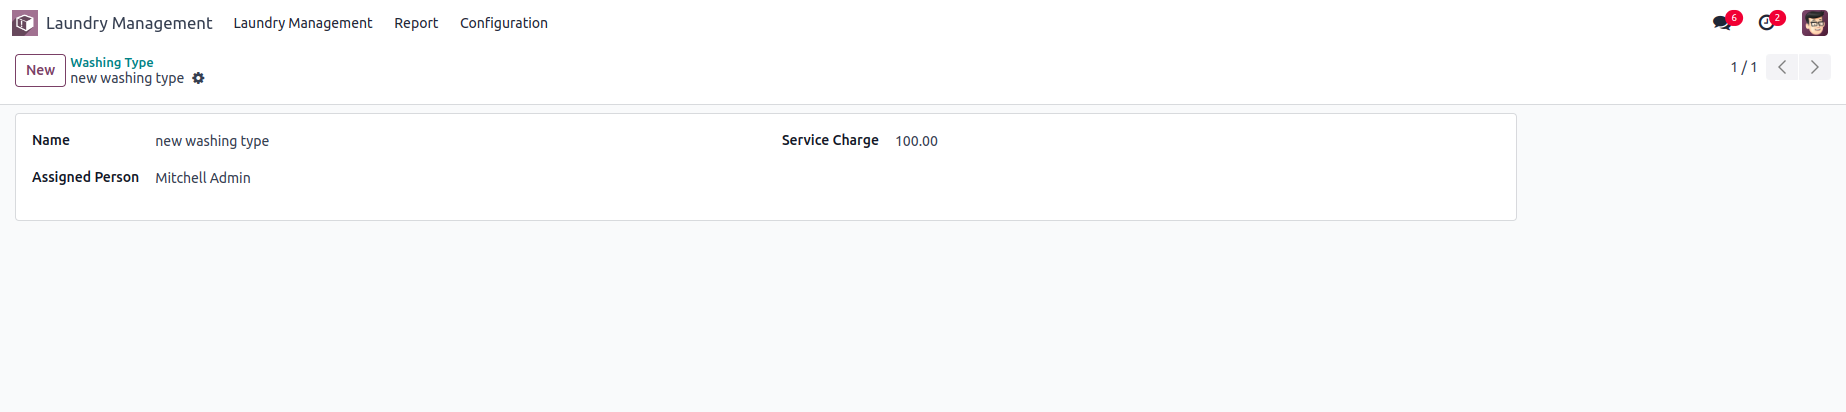Open the Laundry Management menu item

point(302,23)
